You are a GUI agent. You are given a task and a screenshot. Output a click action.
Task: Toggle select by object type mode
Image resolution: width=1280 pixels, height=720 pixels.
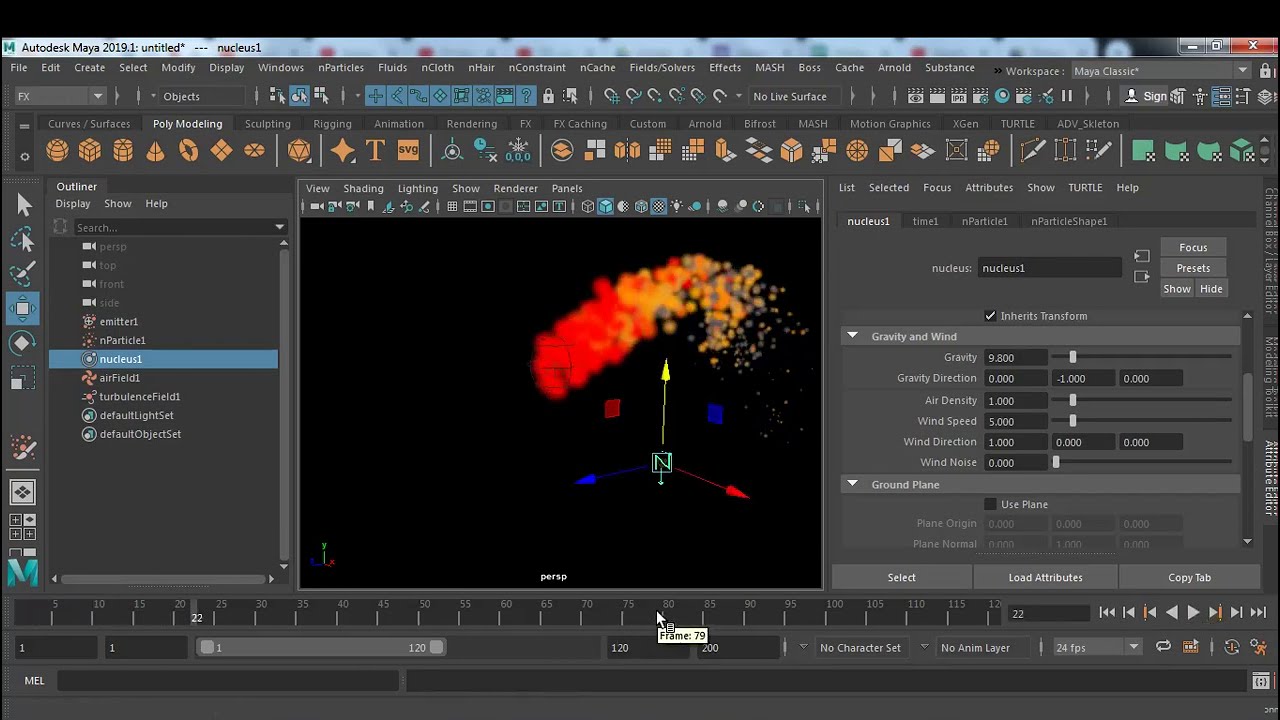pyautogui.click(x=299, y=96)
